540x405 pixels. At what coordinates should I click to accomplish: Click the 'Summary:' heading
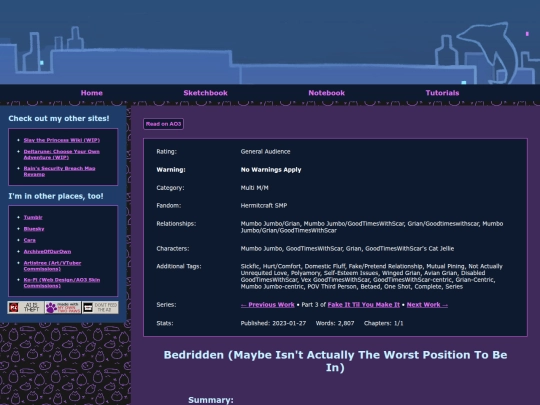(211, 400)
